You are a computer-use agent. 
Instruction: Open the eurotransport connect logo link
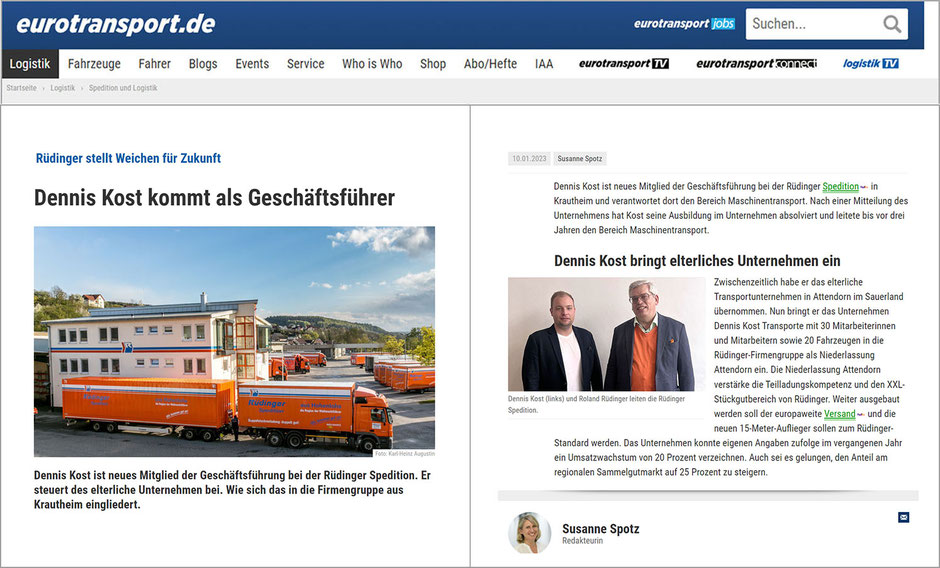[x=756, y=64]
